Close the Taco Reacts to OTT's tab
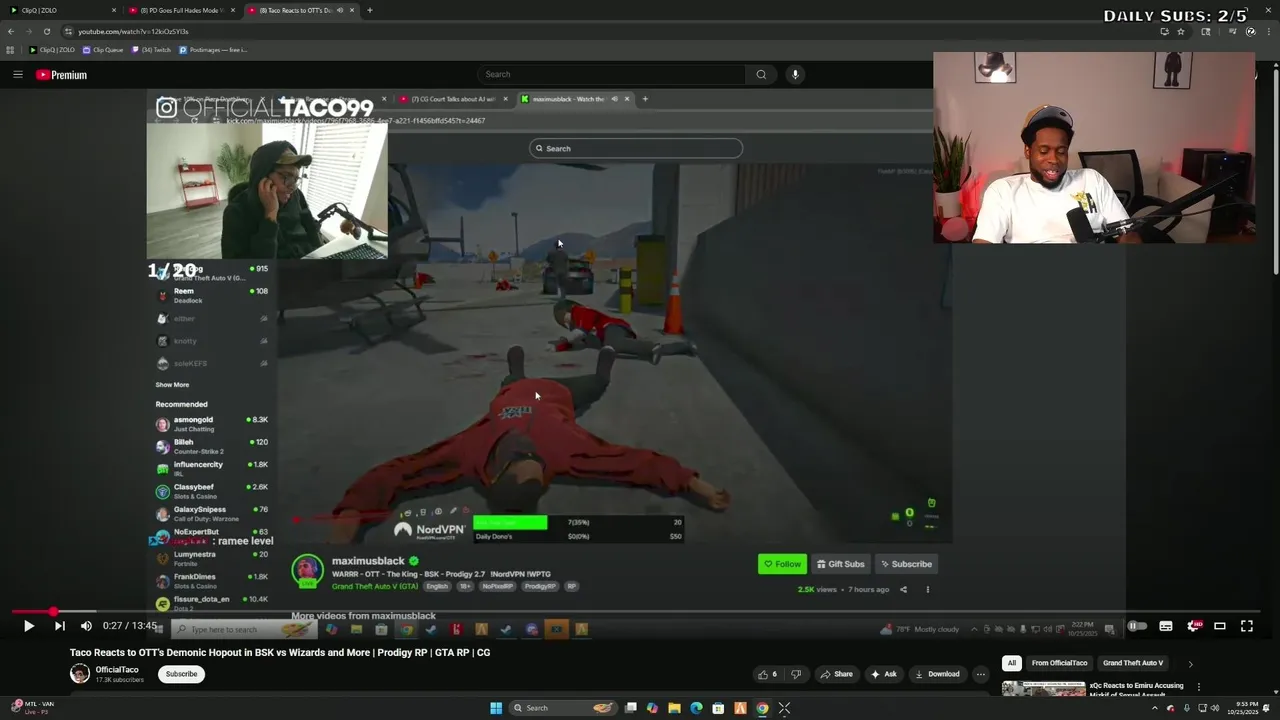 coord(353,10)
